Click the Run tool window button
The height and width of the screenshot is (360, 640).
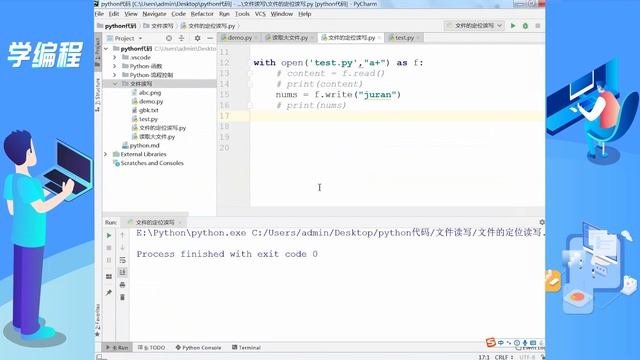point(117,347)
